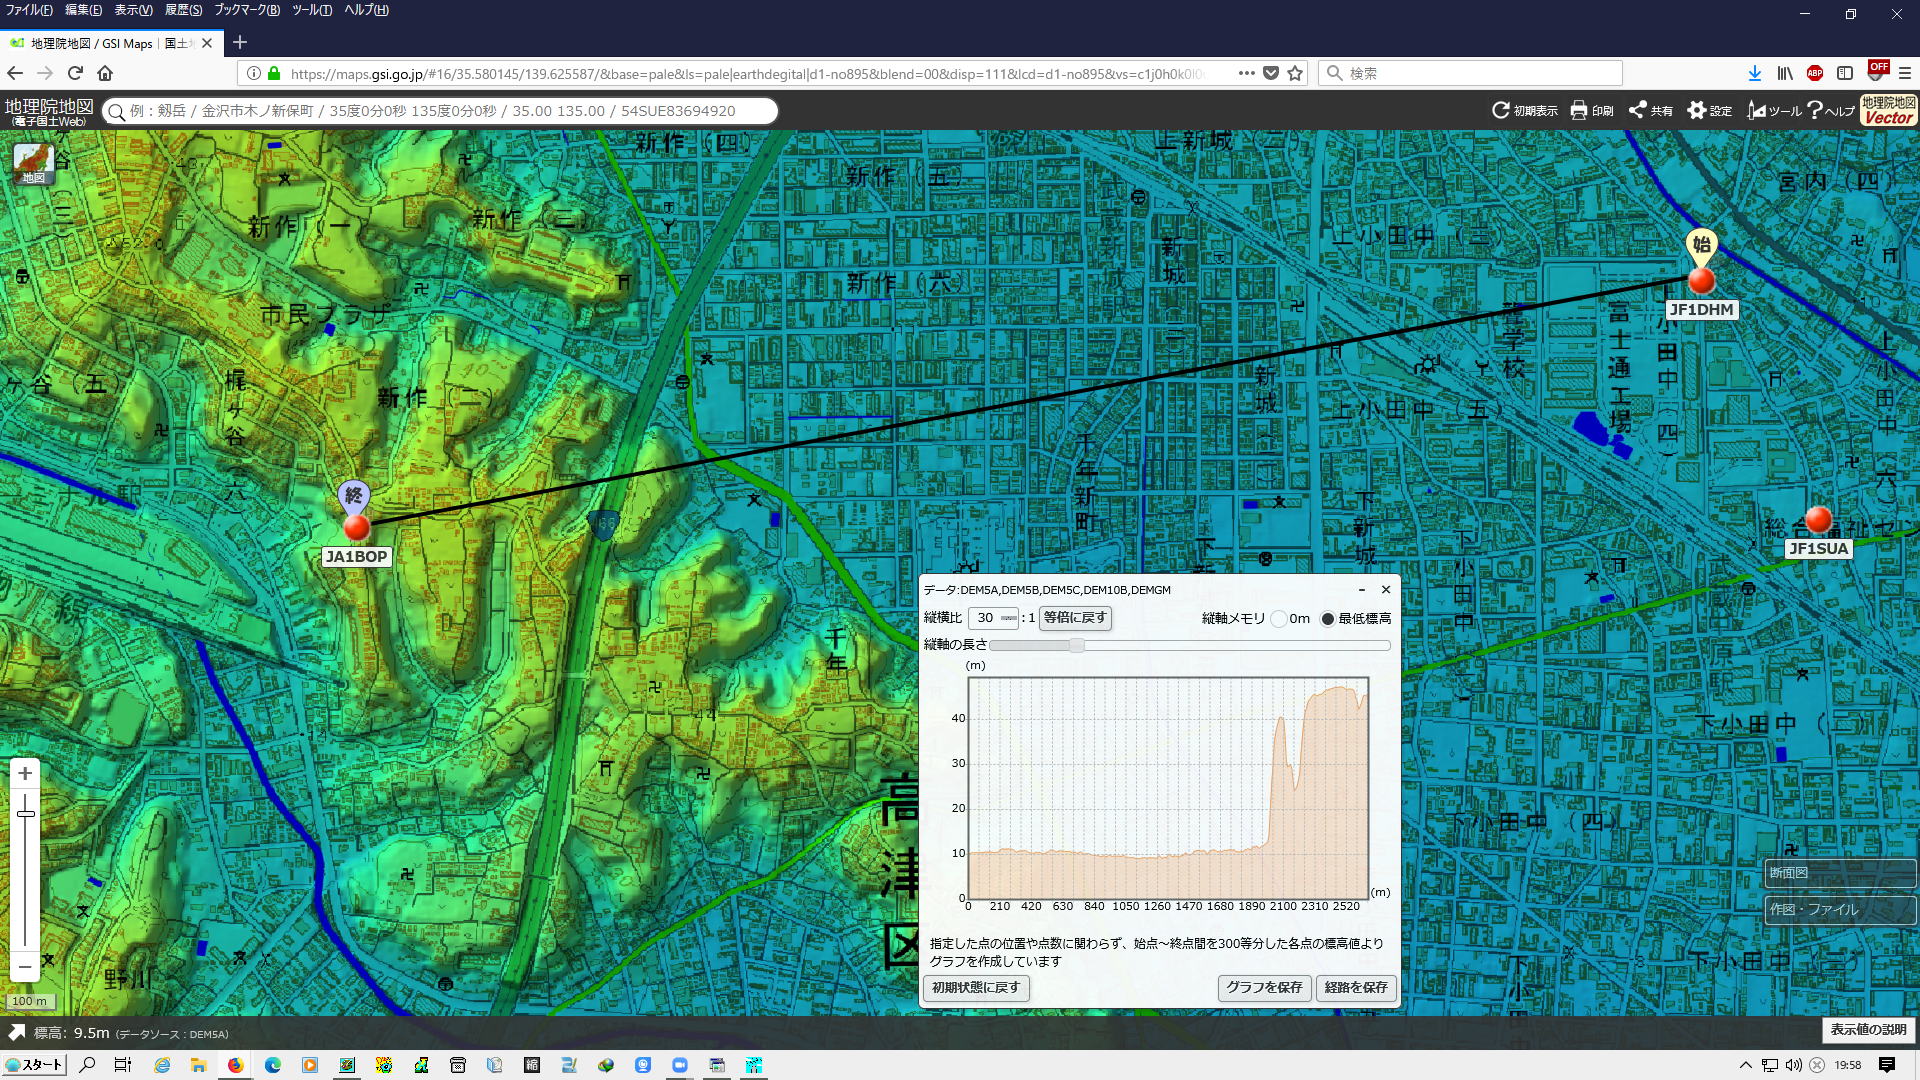Zoom out the map with minus button
This screenshot has width=1920, height=1080.
click(25, 967)
